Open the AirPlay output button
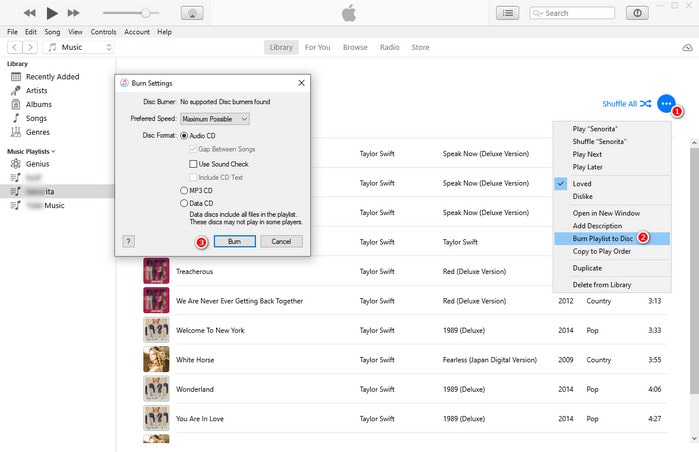Screen dimensions: 699x452 pyautogui.click(x=192, y=13)
